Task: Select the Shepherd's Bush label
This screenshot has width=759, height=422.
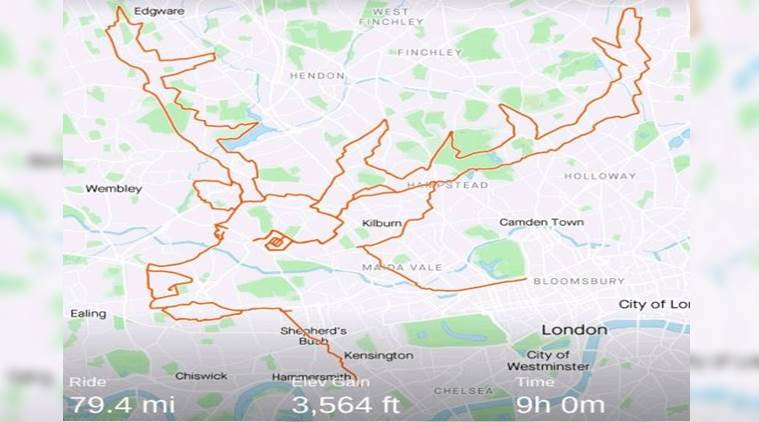Action: coord(313,336)
